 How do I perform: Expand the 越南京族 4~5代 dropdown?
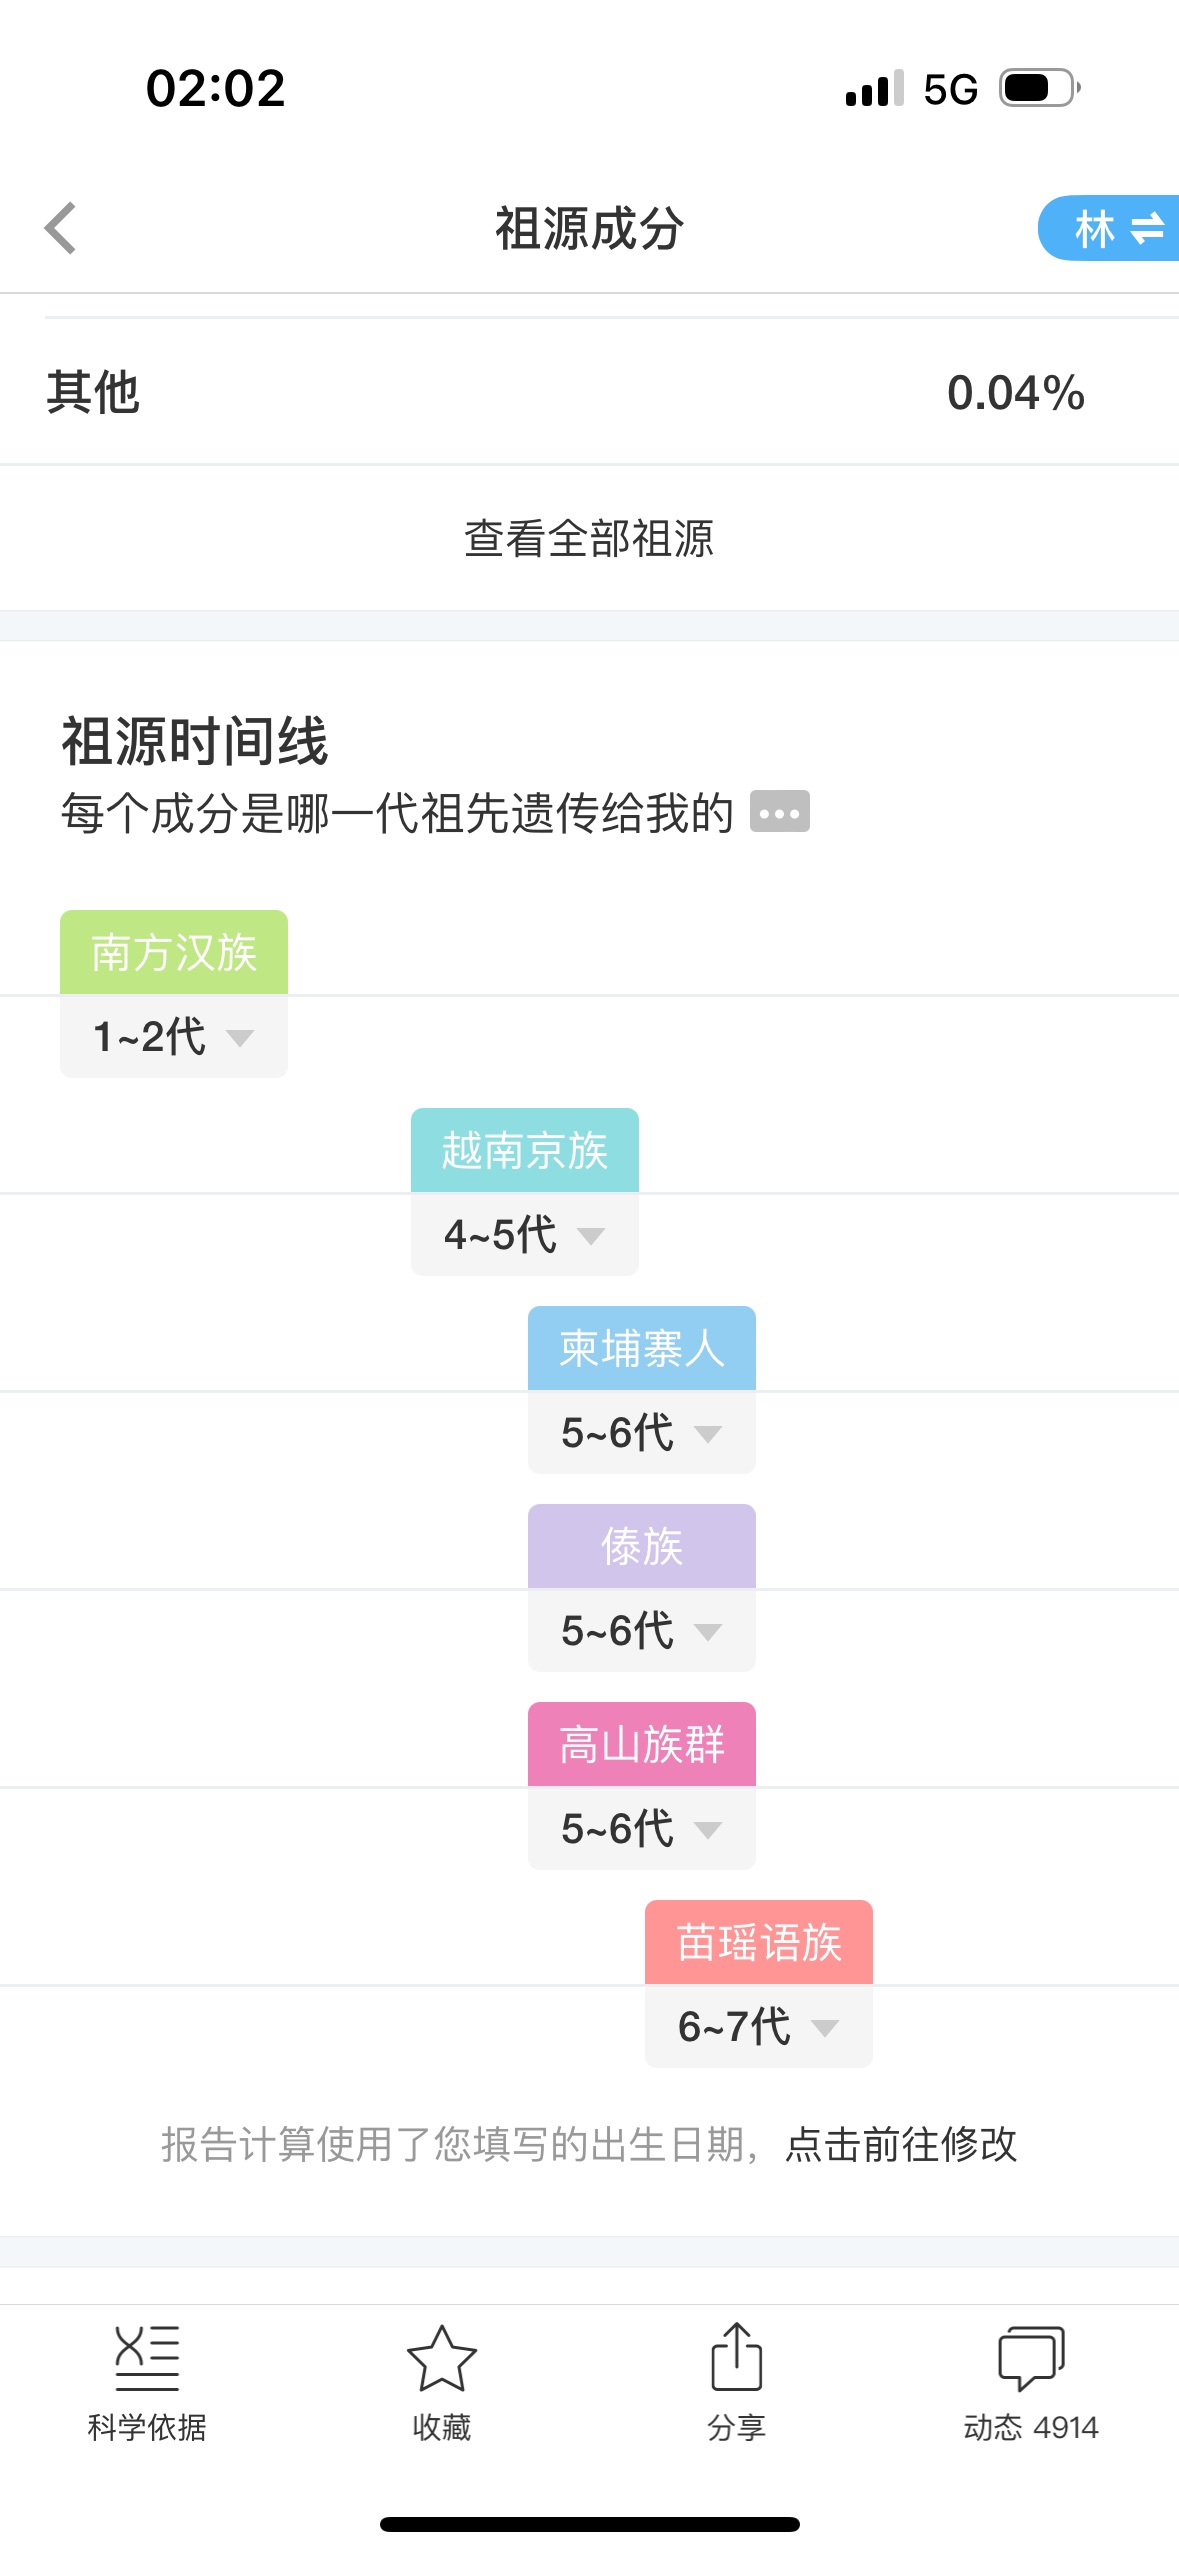click(x=525, y=1234)
